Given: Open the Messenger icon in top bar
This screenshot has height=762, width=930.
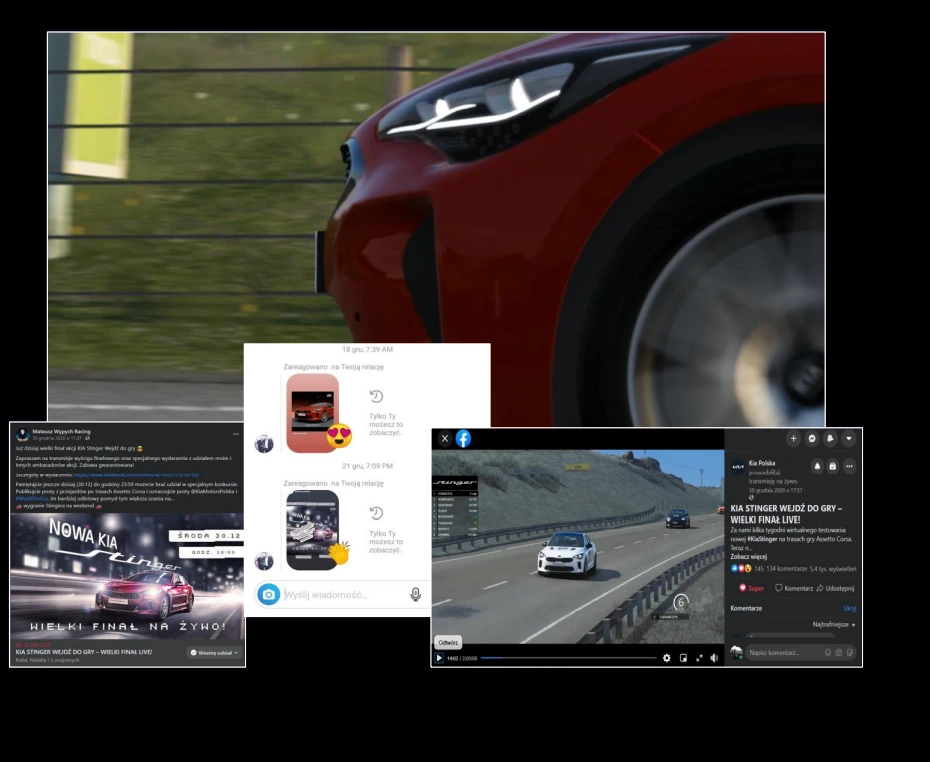Looking at the screenshot, I should (812, 439).
